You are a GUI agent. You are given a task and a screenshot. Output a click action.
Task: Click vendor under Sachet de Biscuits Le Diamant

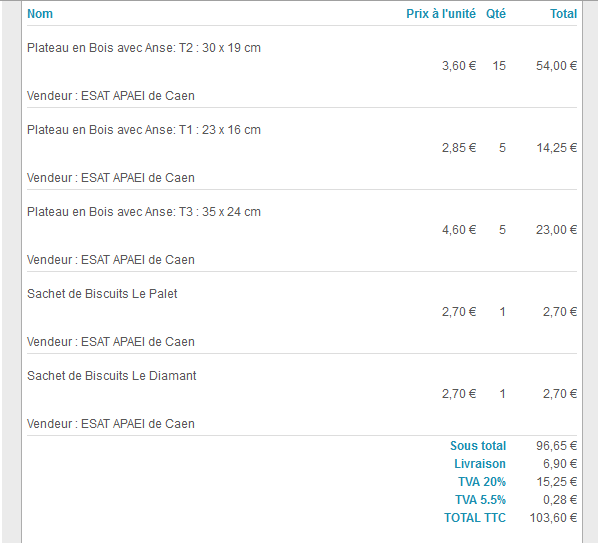pos(111,424)
